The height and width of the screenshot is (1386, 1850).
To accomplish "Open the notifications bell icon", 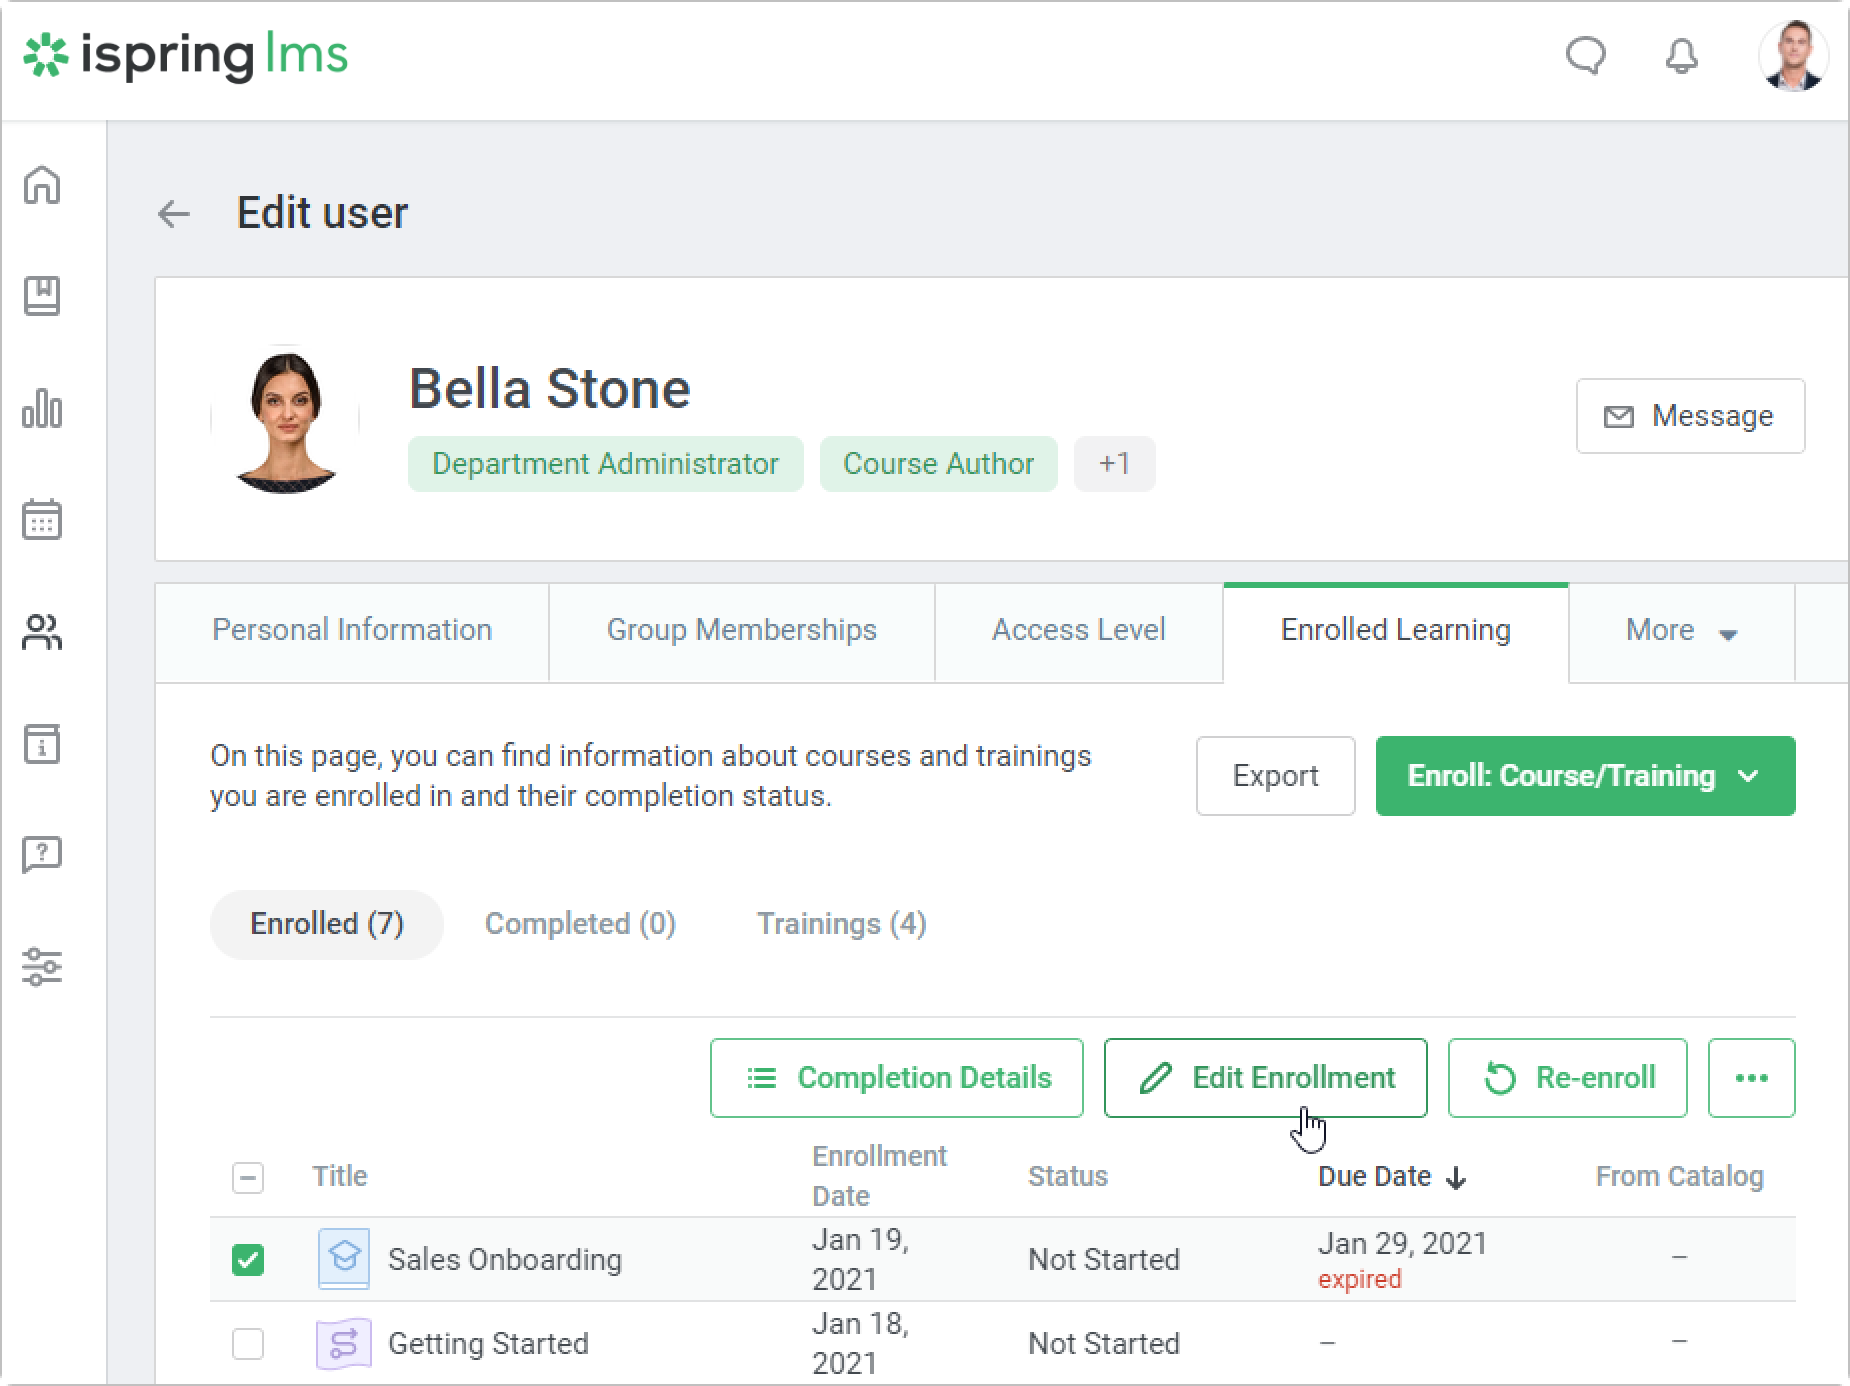I will pyautogui.click(x=1681, y=56).
